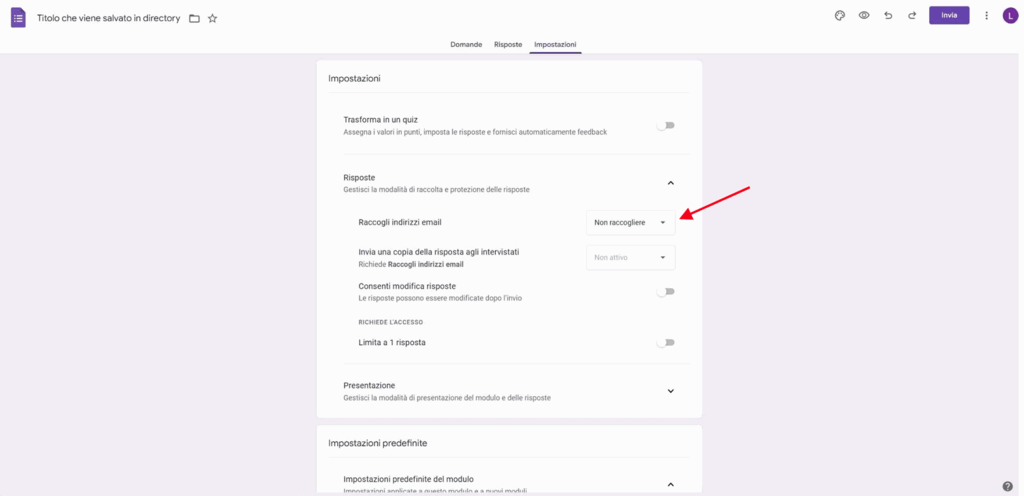Open the customize theme palette
Image resolution: width=1024 pixels, height=496 pixels.
coord(840,16)
